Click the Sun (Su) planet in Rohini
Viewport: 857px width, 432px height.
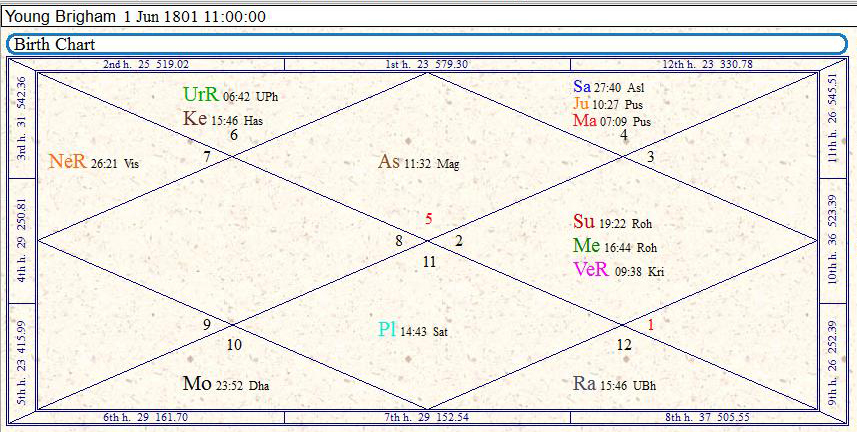point(583,222)
